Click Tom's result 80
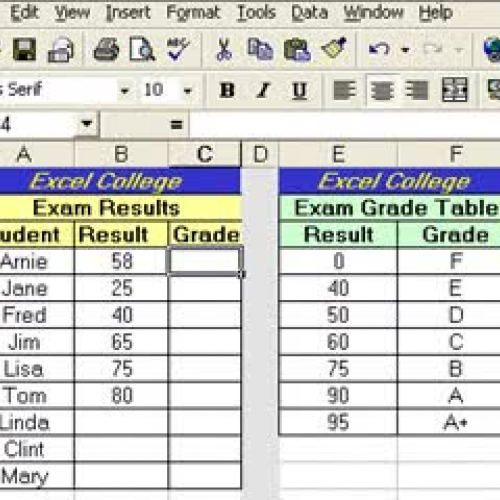The width and height of the screenshot is (500, 500). 122,396
